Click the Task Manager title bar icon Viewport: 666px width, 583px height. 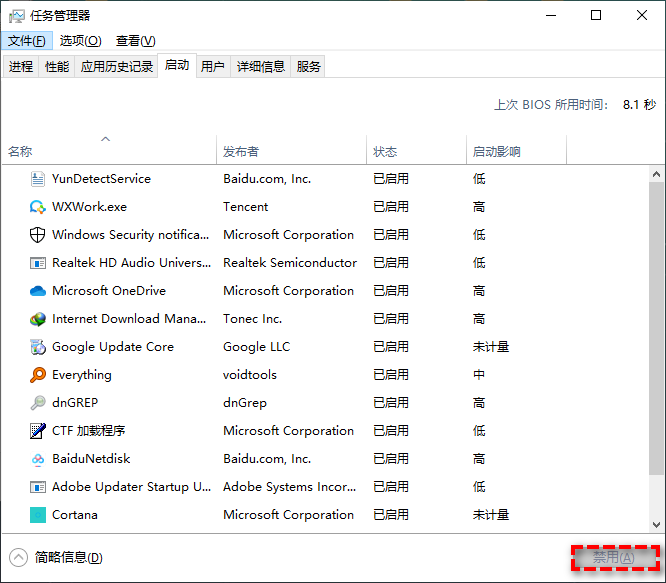click(x=17, y=16)
